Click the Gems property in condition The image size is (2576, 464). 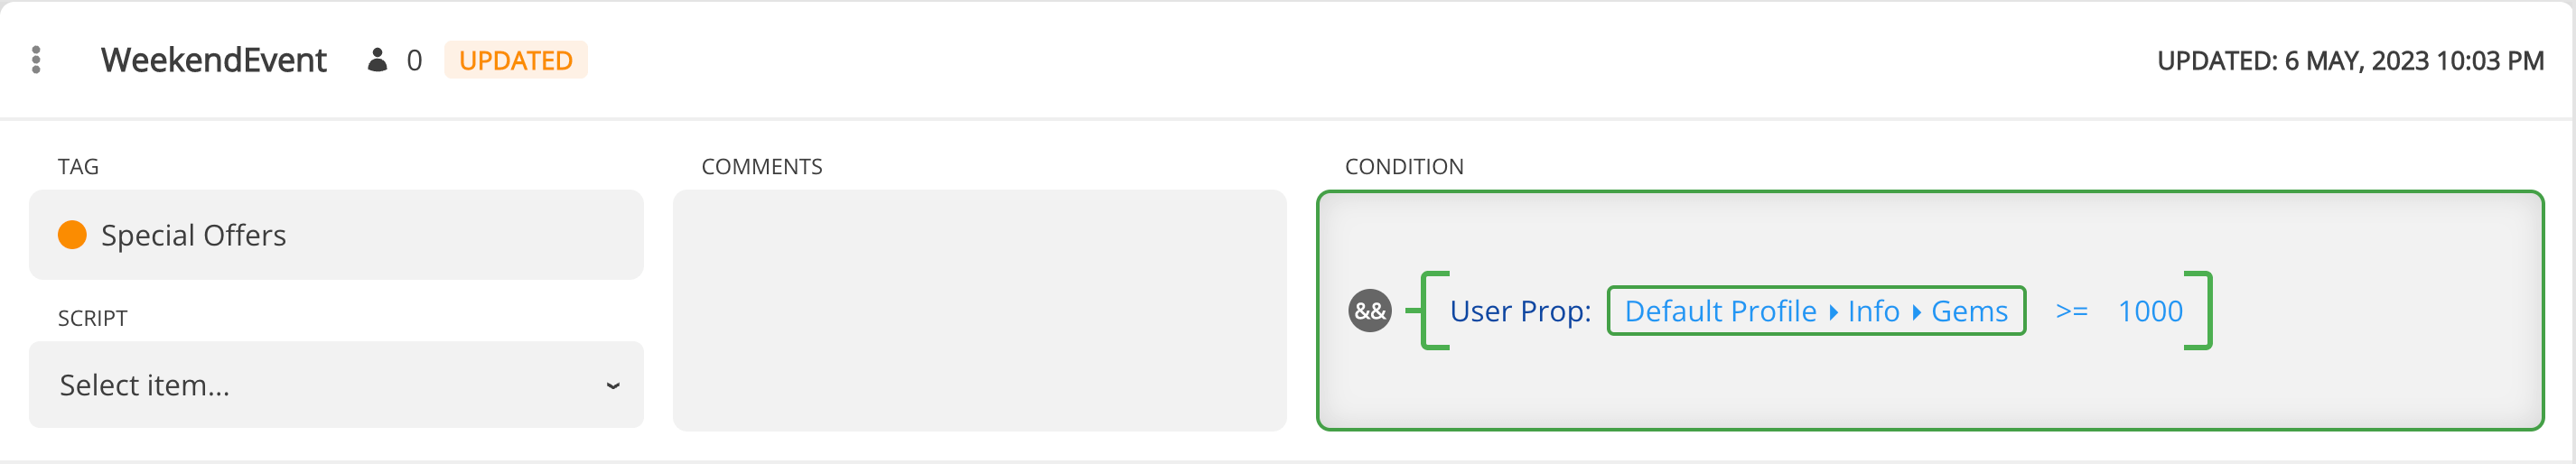pyautogui.click(x=1969, y=311)
